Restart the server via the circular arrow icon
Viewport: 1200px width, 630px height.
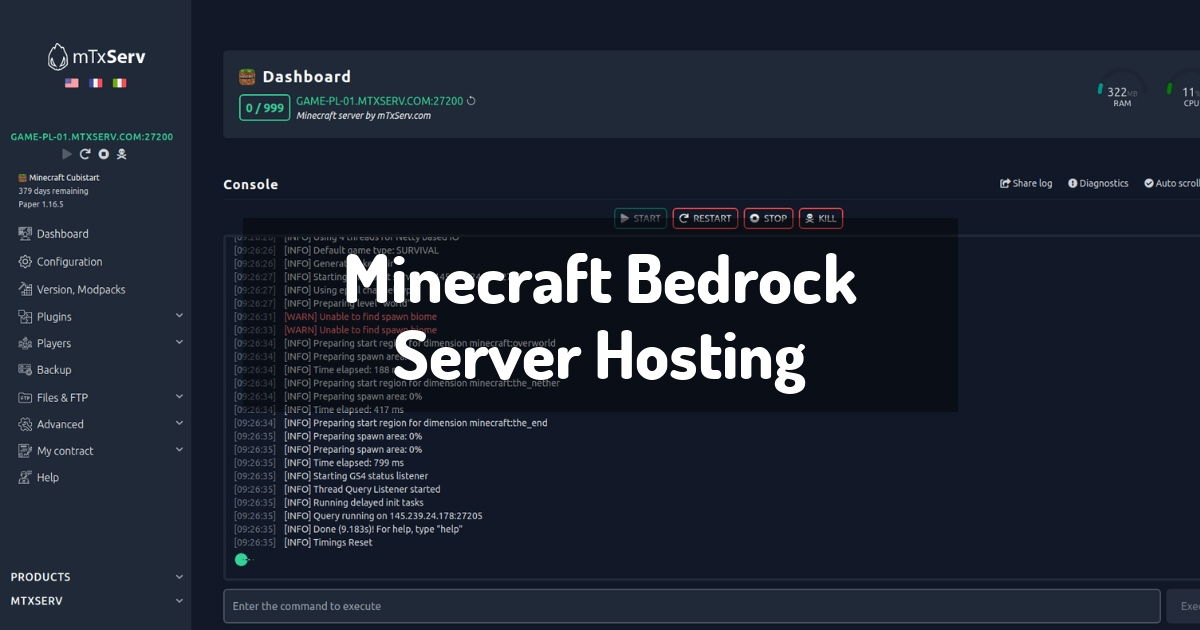(x=85, y=154)
